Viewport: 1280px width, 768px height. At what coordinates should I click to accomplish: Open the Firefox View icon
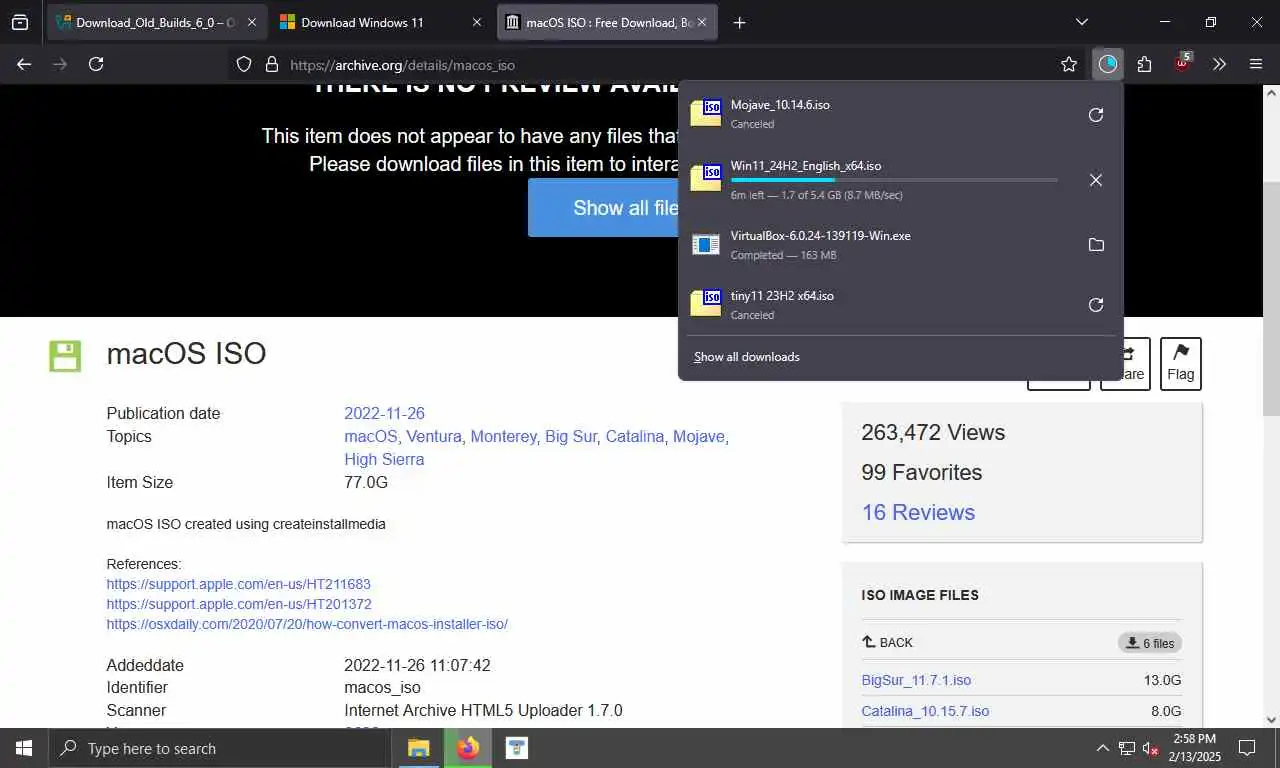[x=19, y=22]
